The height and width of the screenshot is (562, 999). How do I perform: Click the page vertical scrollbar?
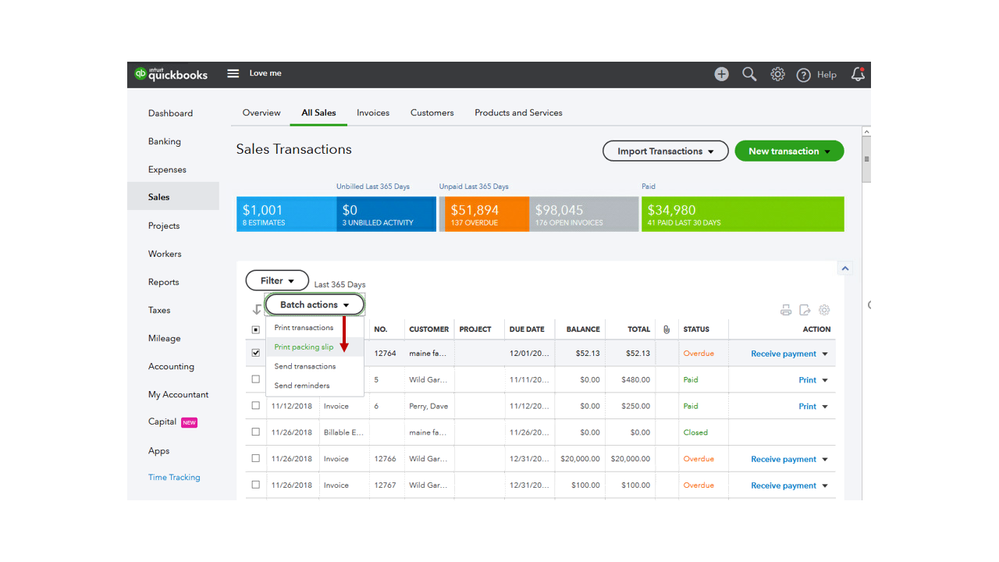pos(866,159)
